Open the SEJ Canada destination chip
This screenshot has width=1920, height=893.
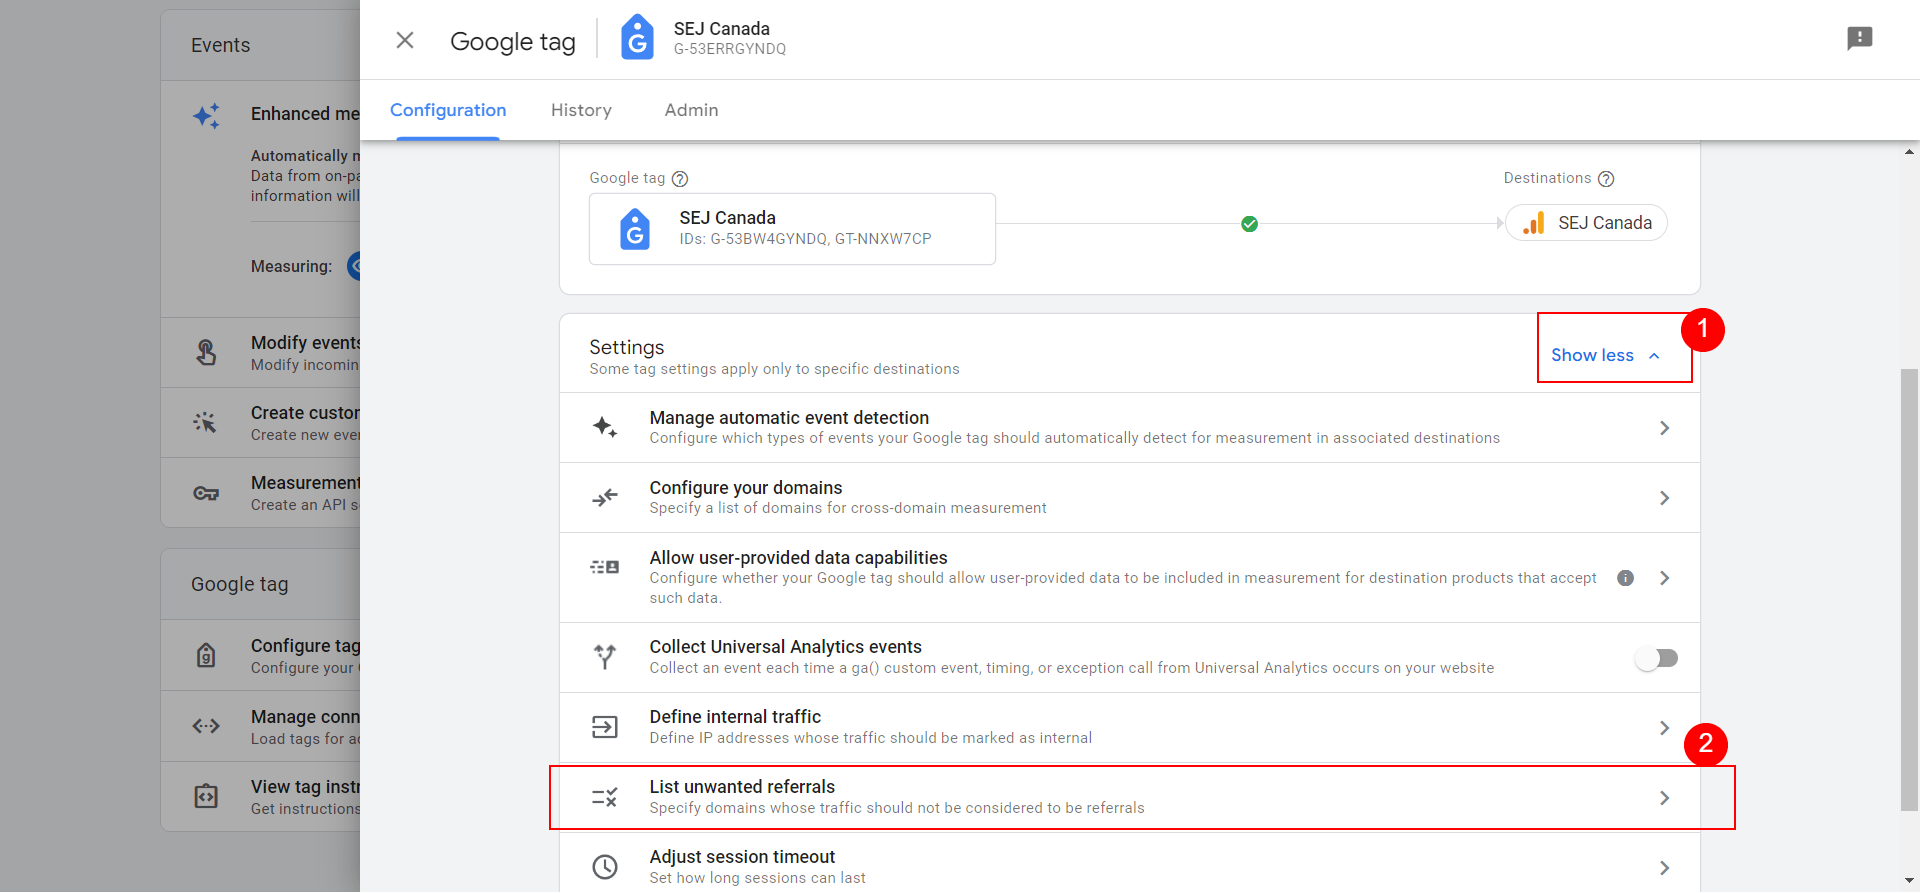pos(1586,223)
